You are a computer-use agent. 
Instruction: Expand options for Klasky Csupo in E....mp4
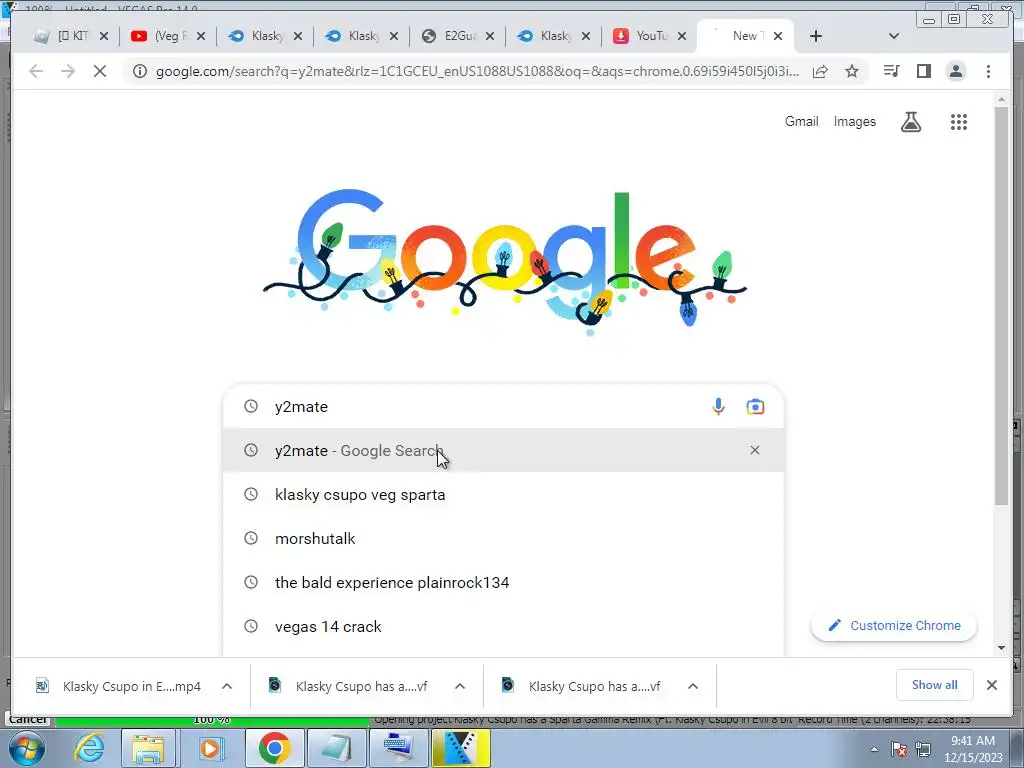tap(227, 686)
